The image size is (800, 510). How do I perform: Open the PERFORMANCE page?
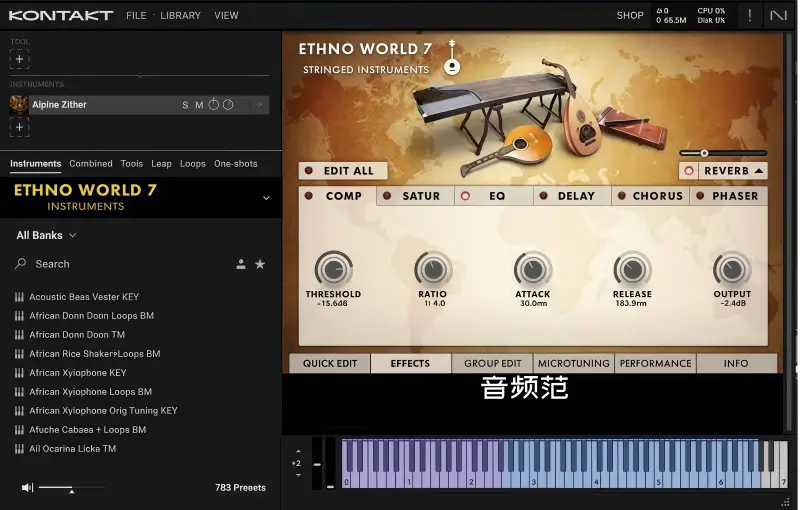(x=656, y=364)
